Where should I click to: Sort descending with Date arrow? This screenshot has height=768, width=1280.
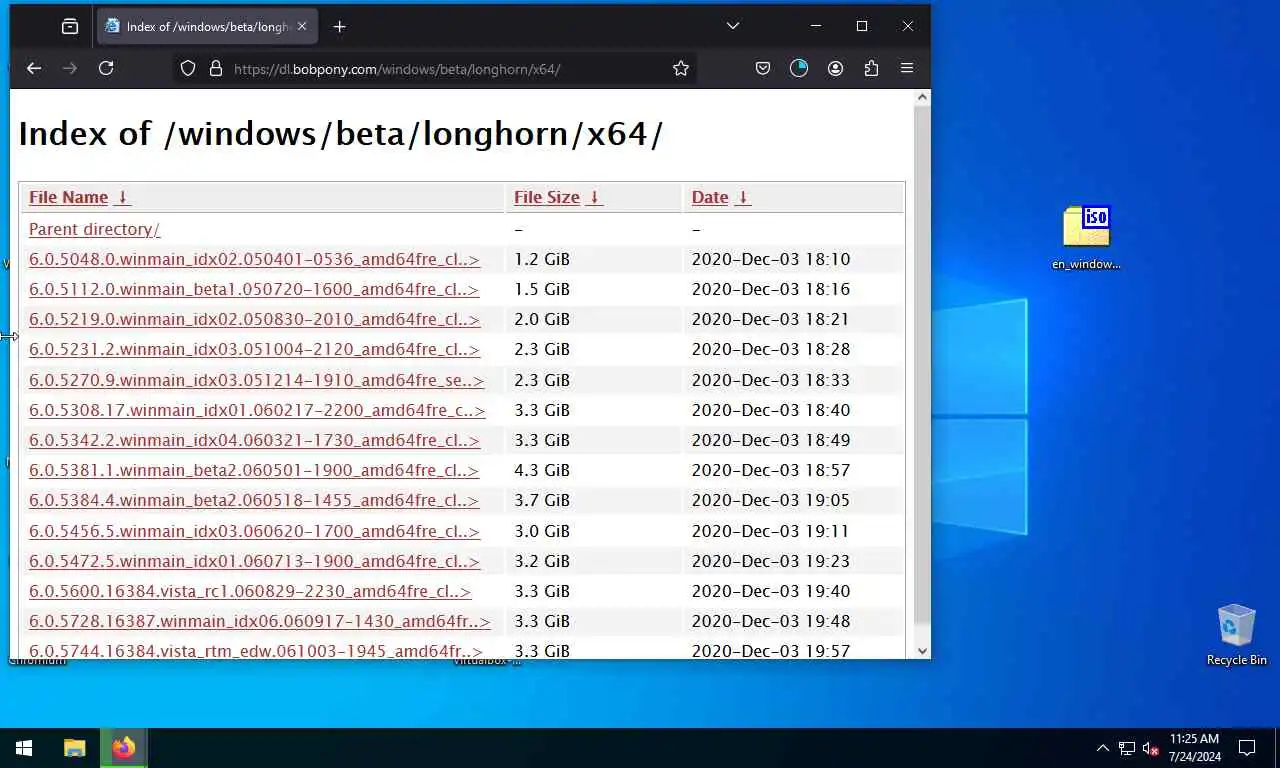(x=742, y=197)
